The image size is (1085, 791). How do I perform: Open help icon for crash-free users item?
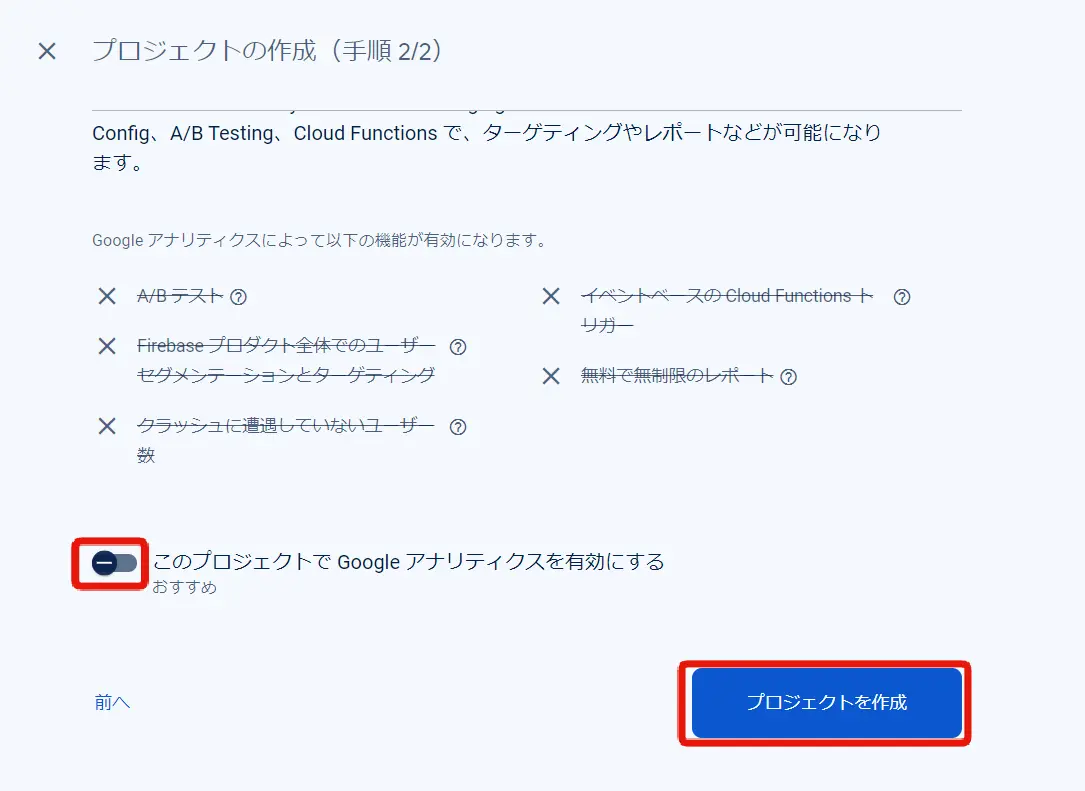458,427
